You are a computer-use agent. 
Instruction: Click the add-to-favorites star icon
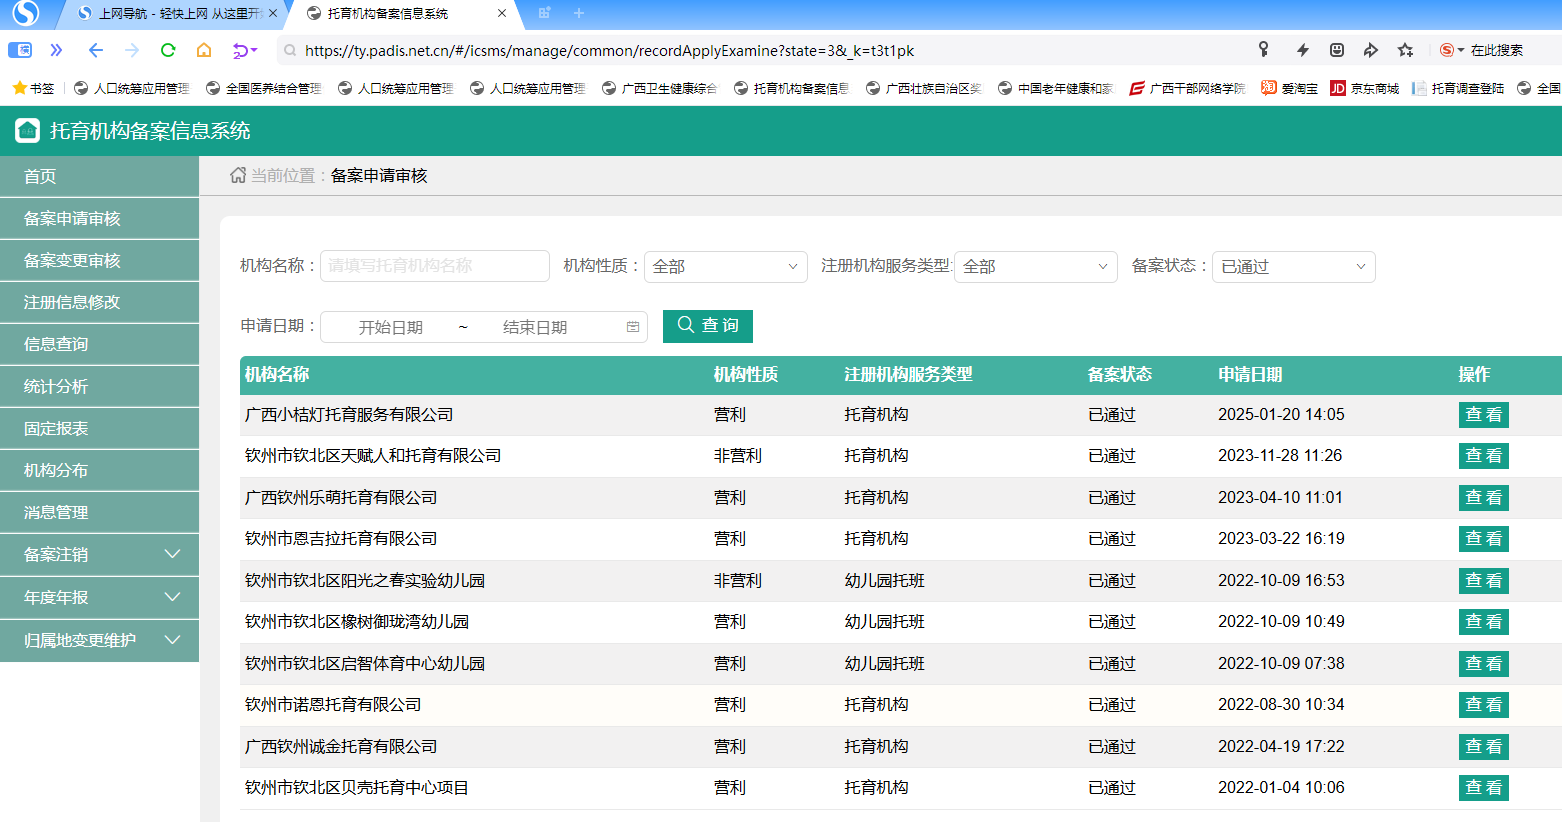[x=1405, y=50]
